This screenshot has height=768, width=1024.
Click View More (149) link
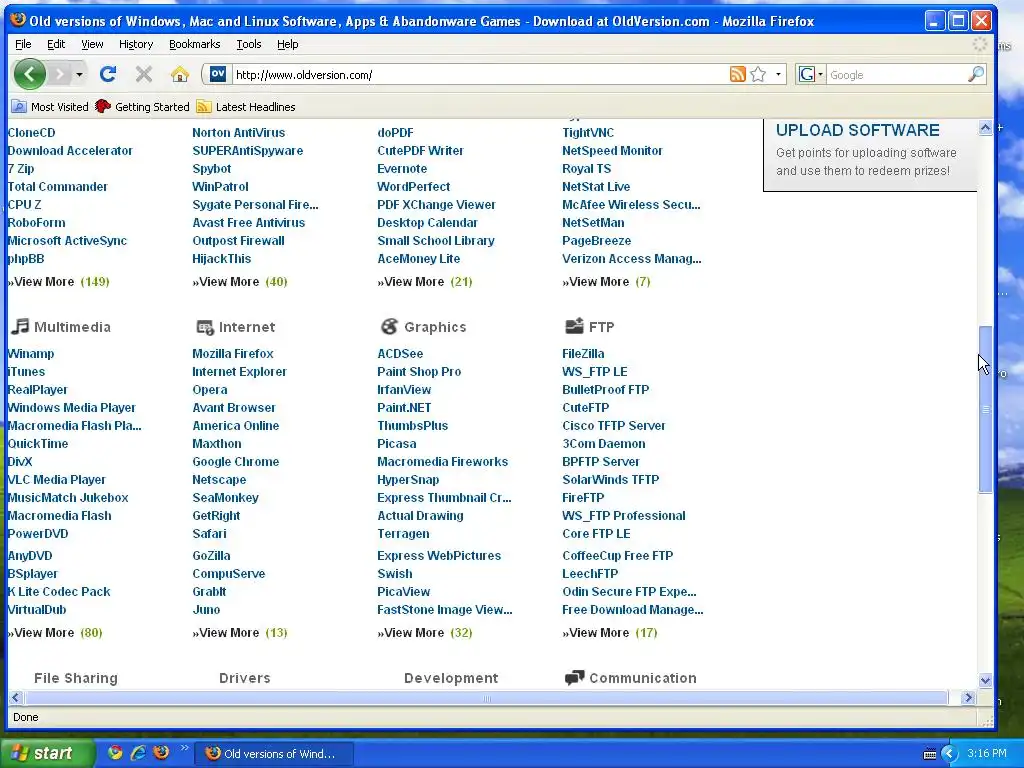point(59,281)
